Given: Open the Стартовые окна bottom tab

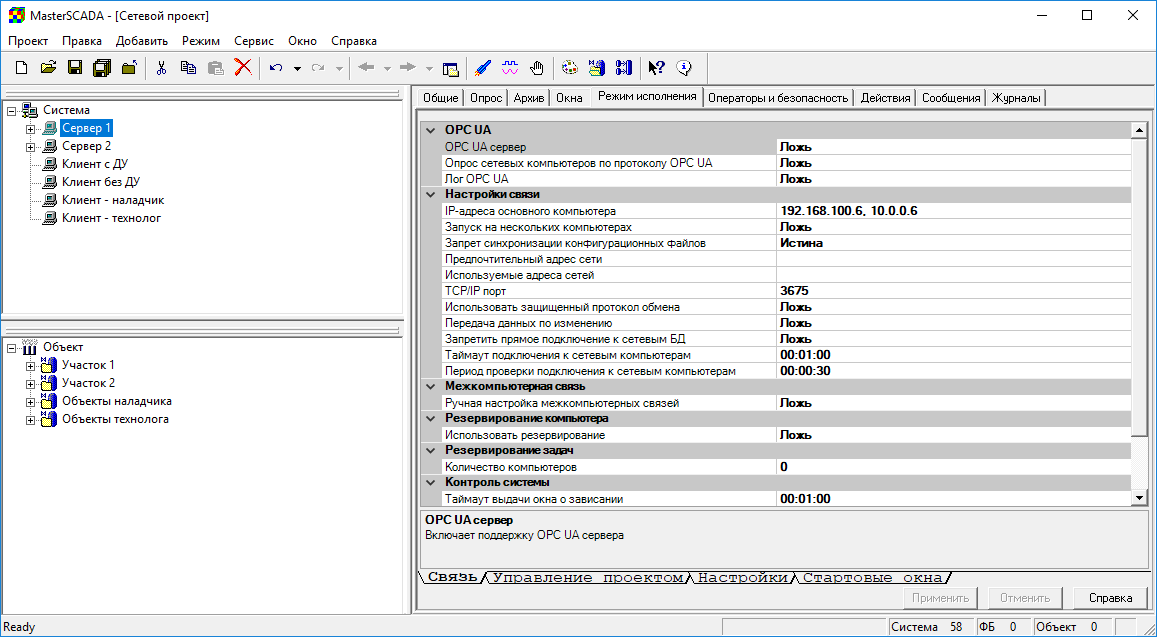Looking at the screenshot, I should click(872, 578).
